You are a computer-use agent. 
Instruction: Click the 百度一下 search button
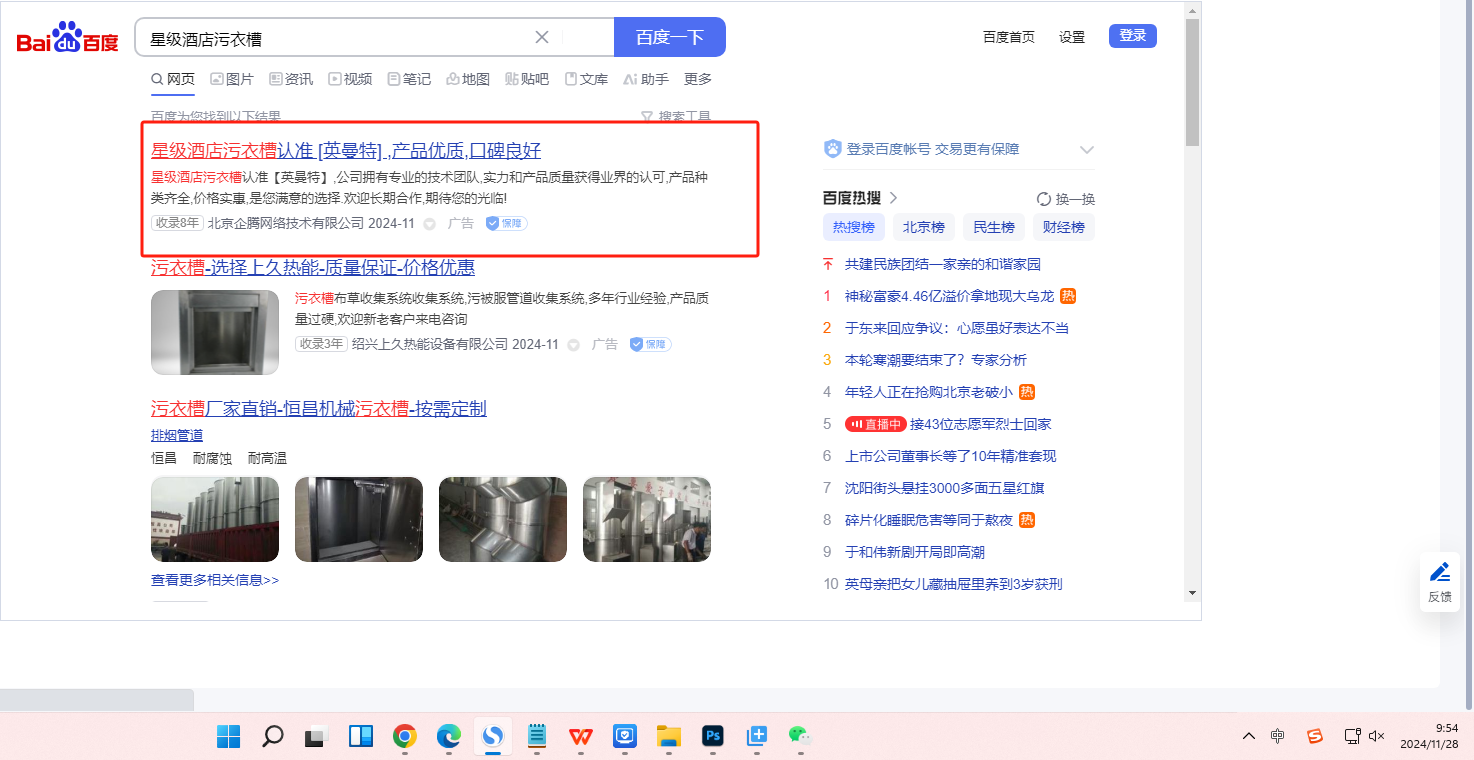[670, 37]
